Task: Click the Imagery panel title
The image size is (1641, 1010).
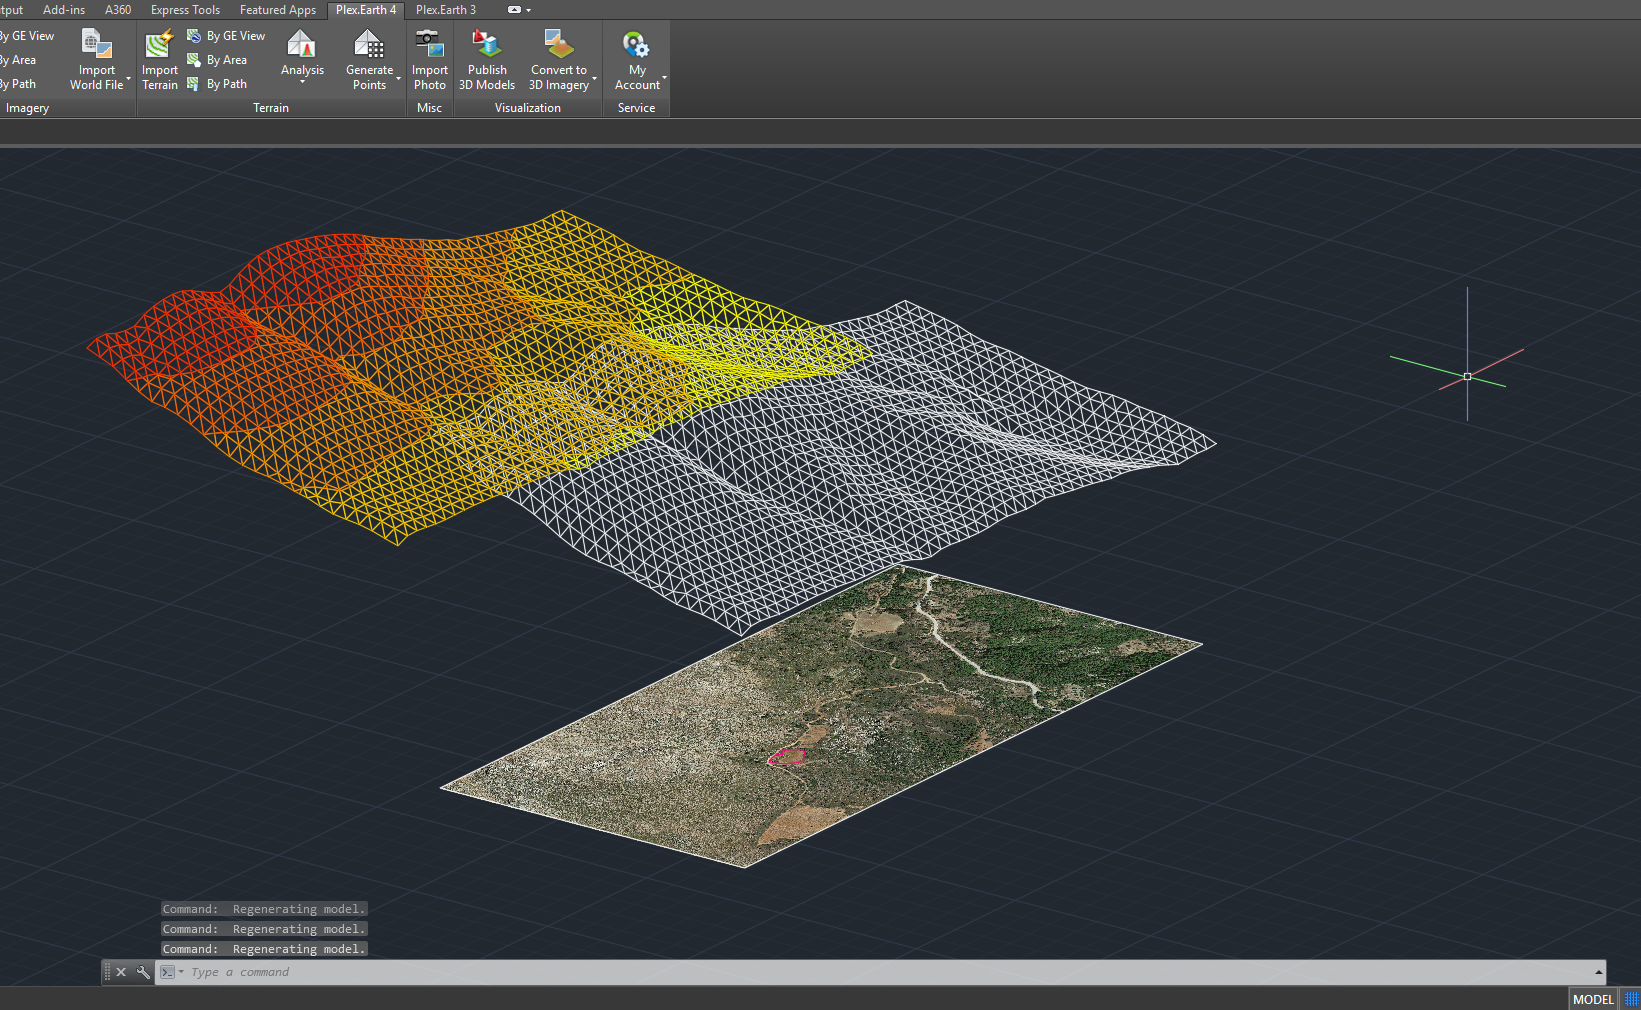Action: (27, 108)
